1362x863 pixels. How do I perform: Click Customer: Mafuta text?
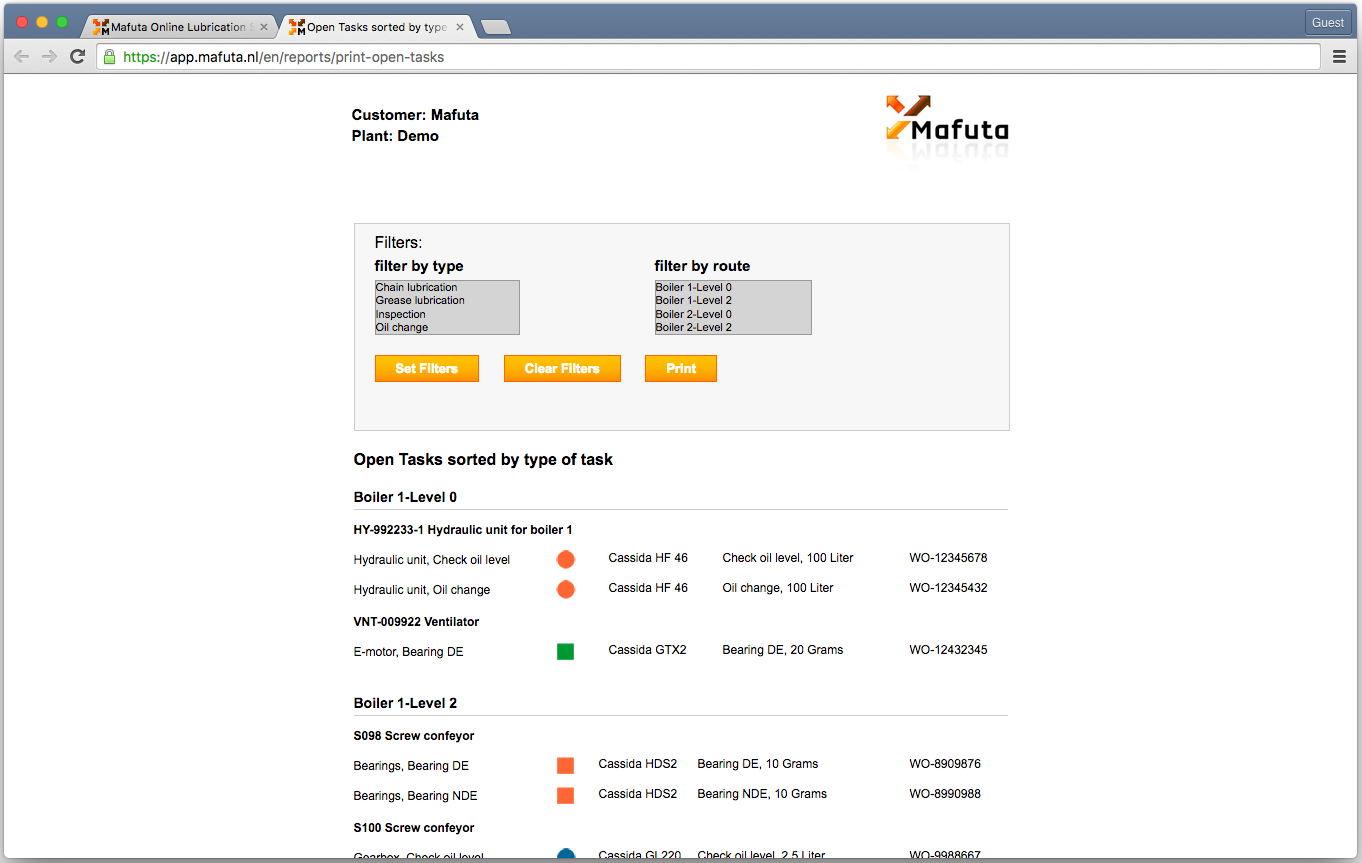click(415, 115)
